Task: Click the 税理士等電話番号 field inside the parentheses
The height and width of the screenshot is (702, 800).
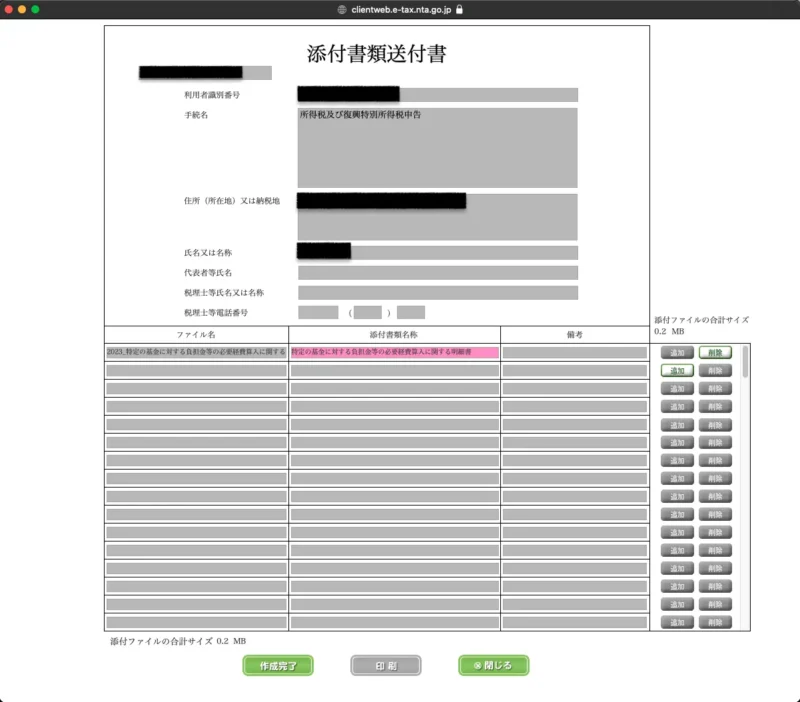Action: (368, 312)
